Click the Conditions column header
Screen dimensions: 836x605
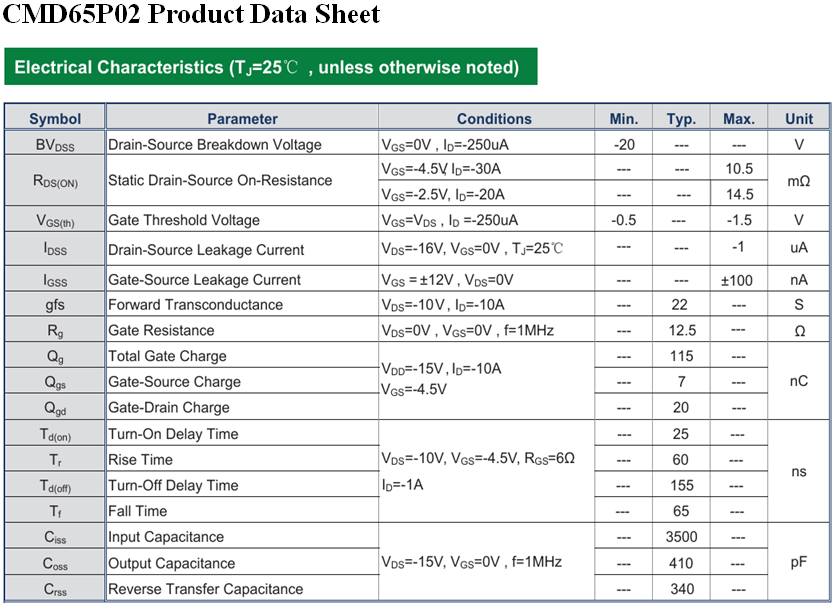tap(494, 118)
